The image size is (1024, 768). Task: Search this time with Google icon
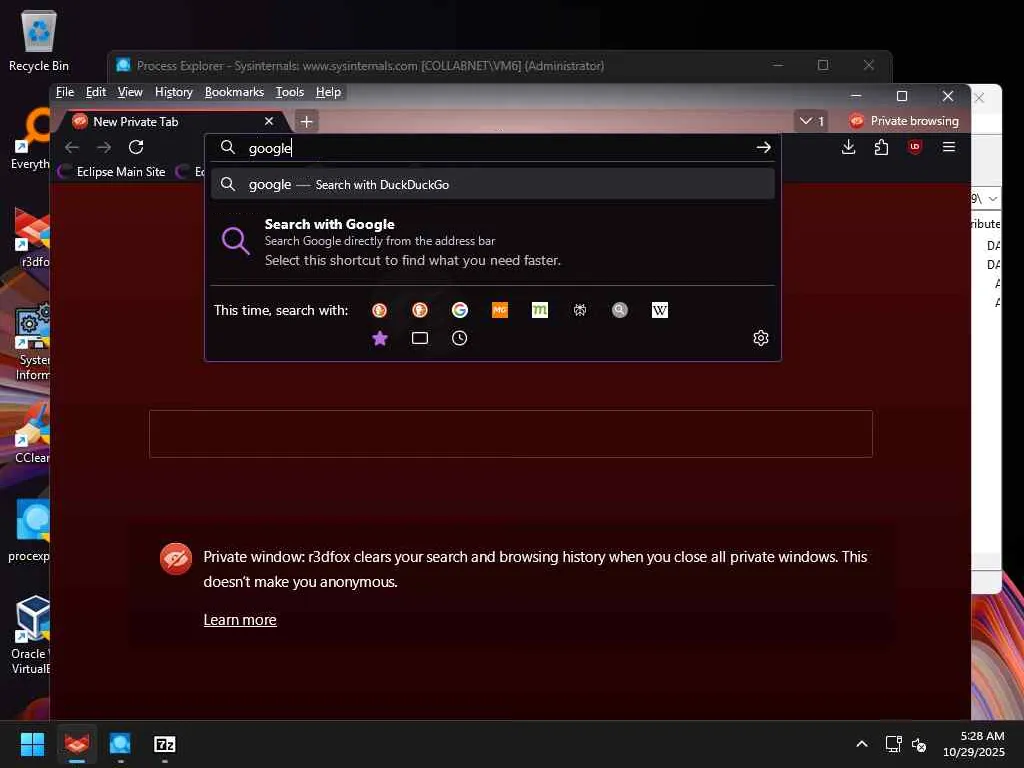(460, 310)
